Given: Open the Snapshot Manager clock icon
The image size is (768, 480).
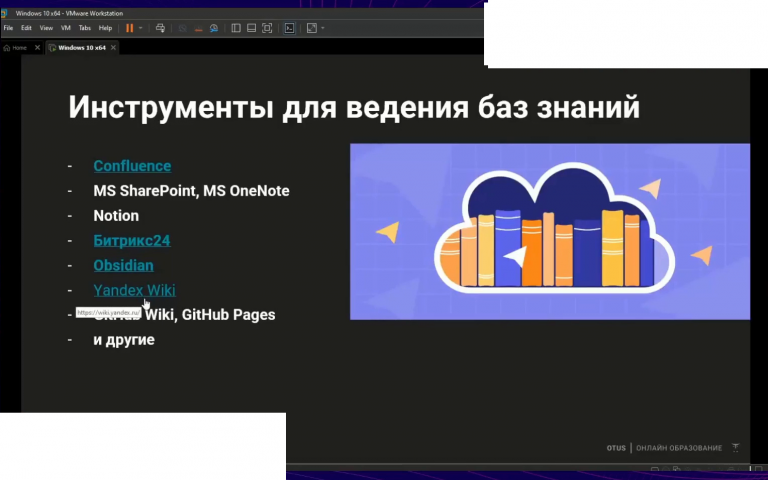Looking at the screenshot, I should pos(214,28).
